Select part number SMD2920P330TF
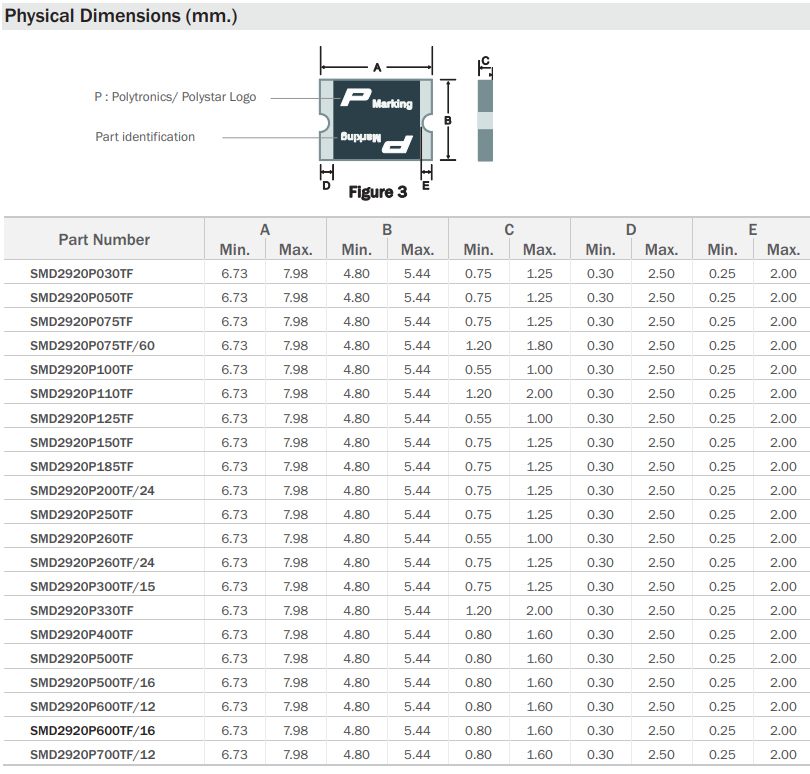Viewport: 810px width, 774px height. tap(81, 611)
